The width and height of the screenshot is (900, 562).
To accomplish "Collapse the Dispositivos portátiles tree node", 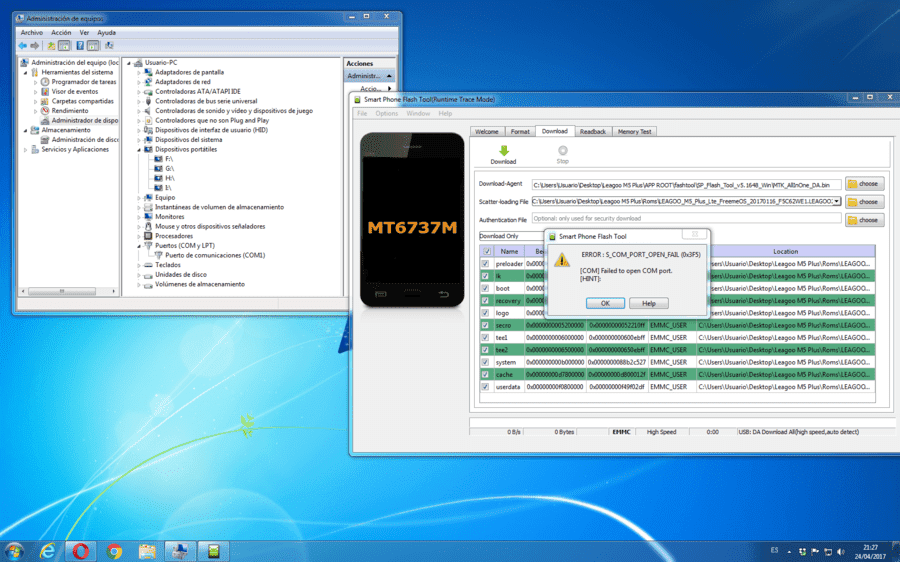I will tap(139, 149).
